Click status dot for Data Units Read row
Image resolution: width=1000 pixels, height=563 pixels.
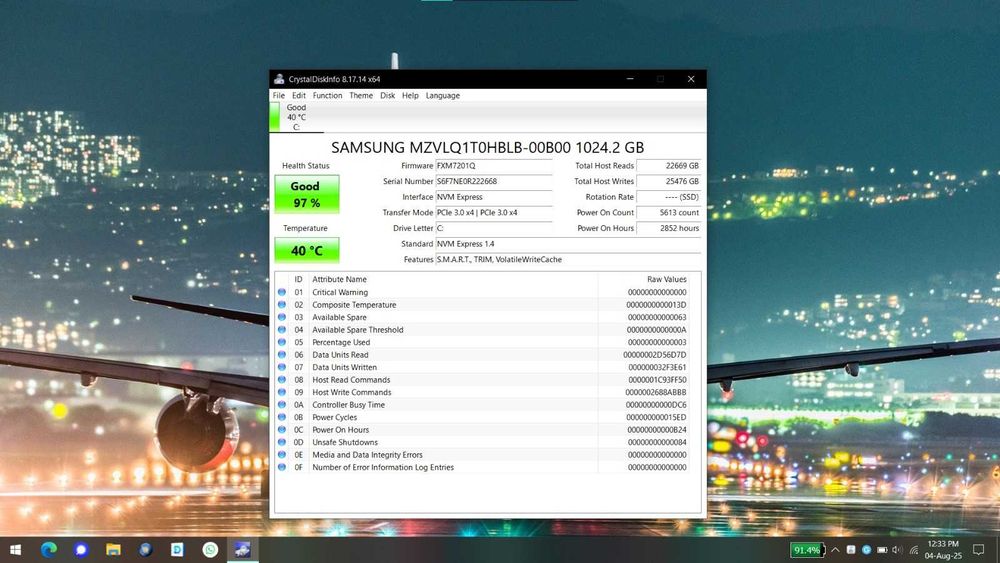pyautogui.click(x=282, y=355)
